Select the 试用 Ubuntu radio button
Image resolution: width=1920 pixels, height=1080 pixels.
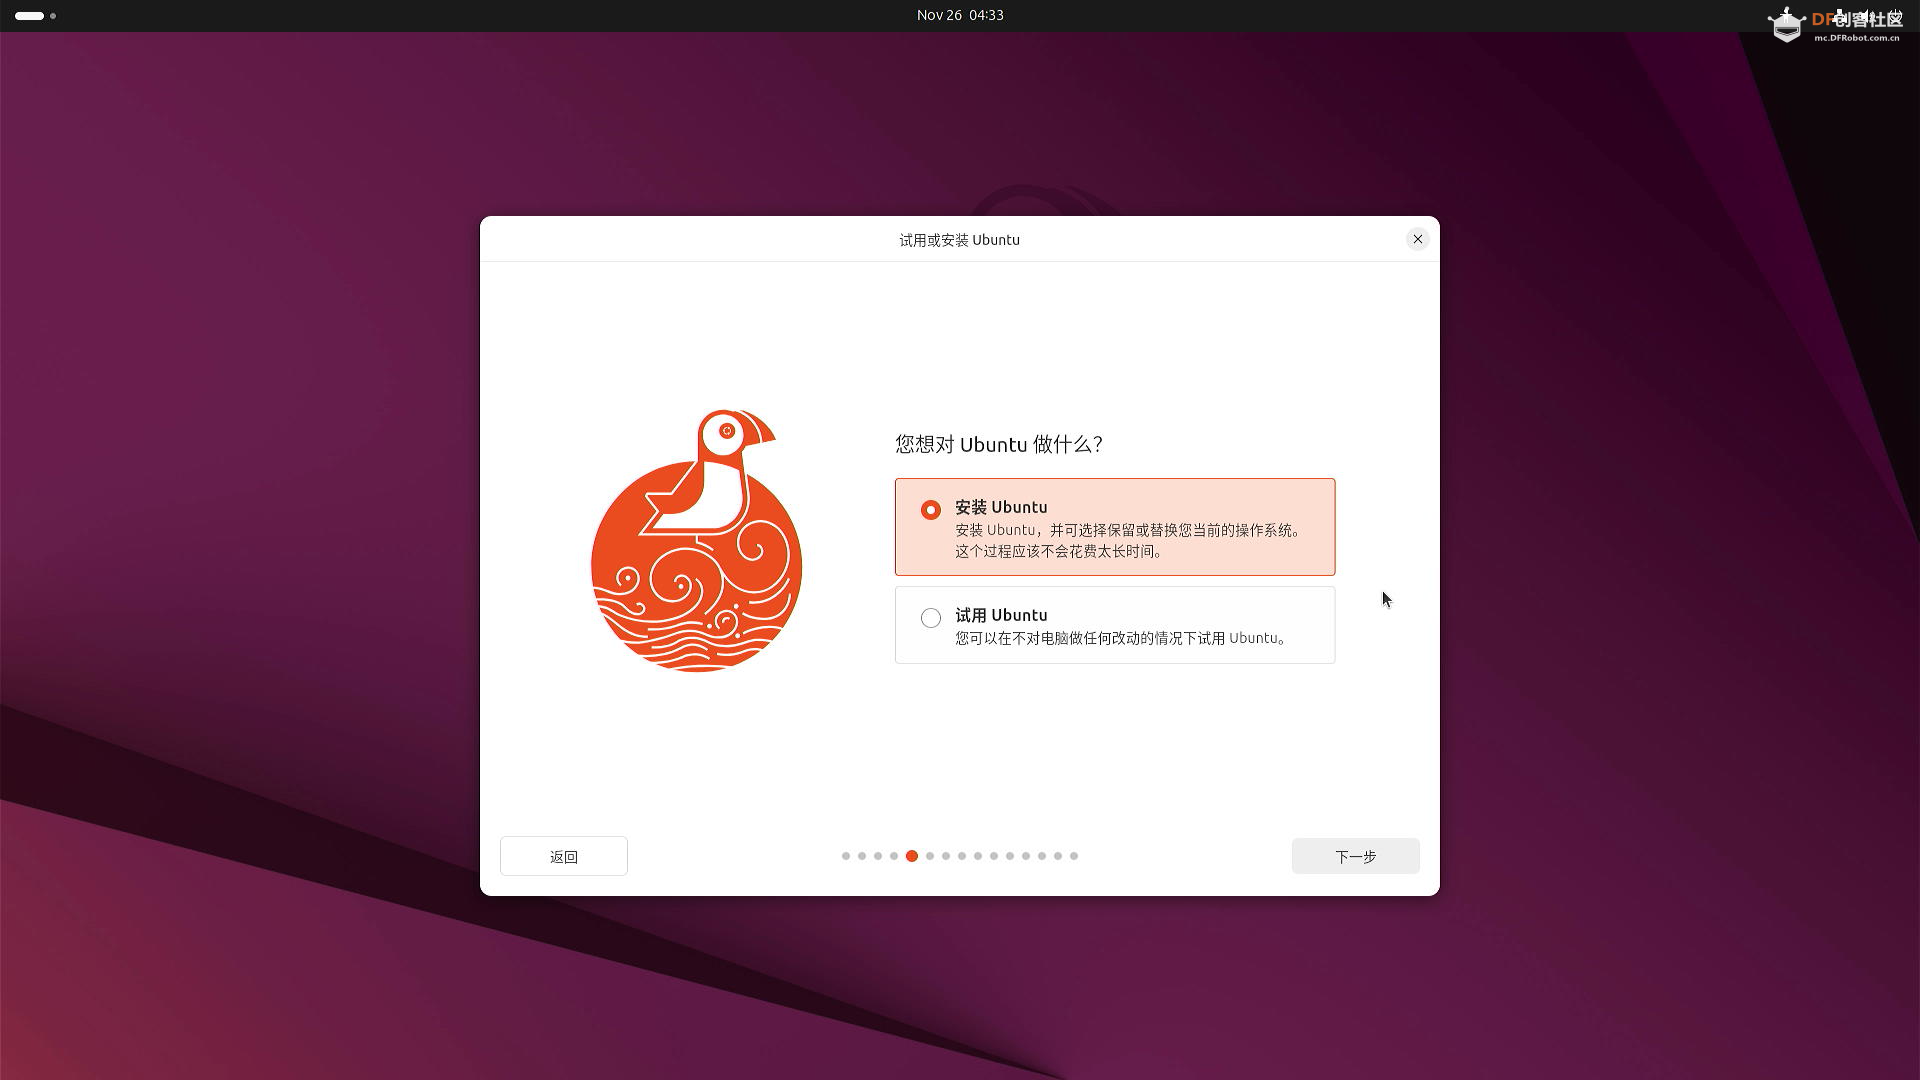931,618
